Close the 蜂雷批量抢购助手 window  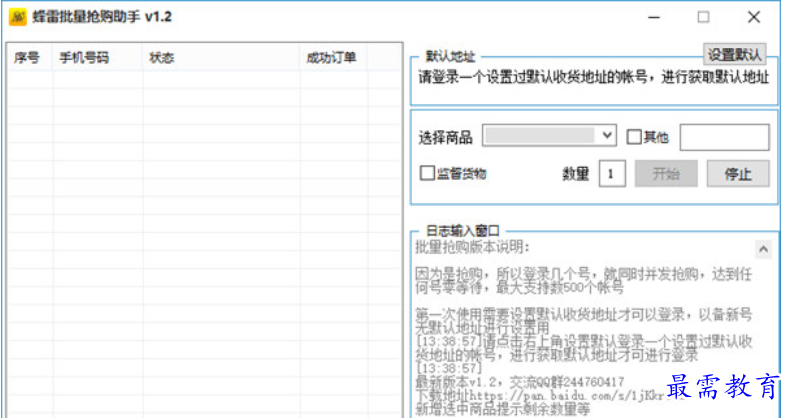coord(754,17)
